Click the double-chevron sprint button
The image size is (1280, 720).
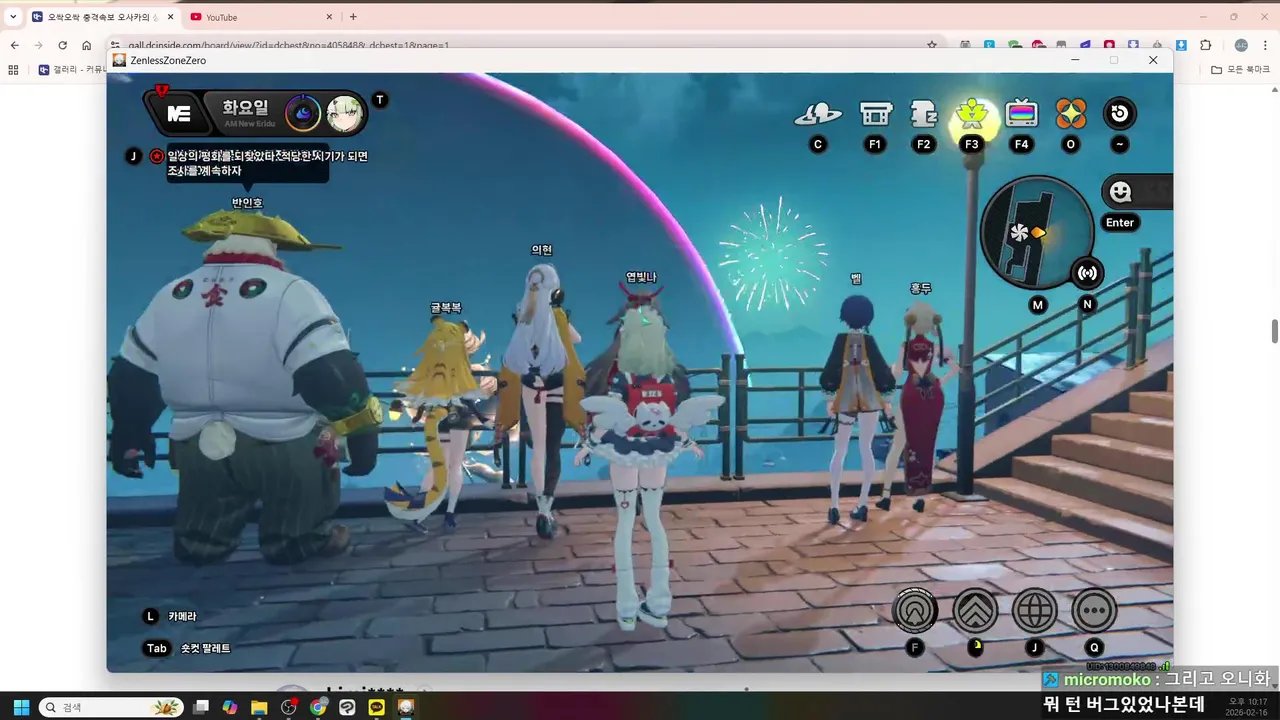pos(975,610)
